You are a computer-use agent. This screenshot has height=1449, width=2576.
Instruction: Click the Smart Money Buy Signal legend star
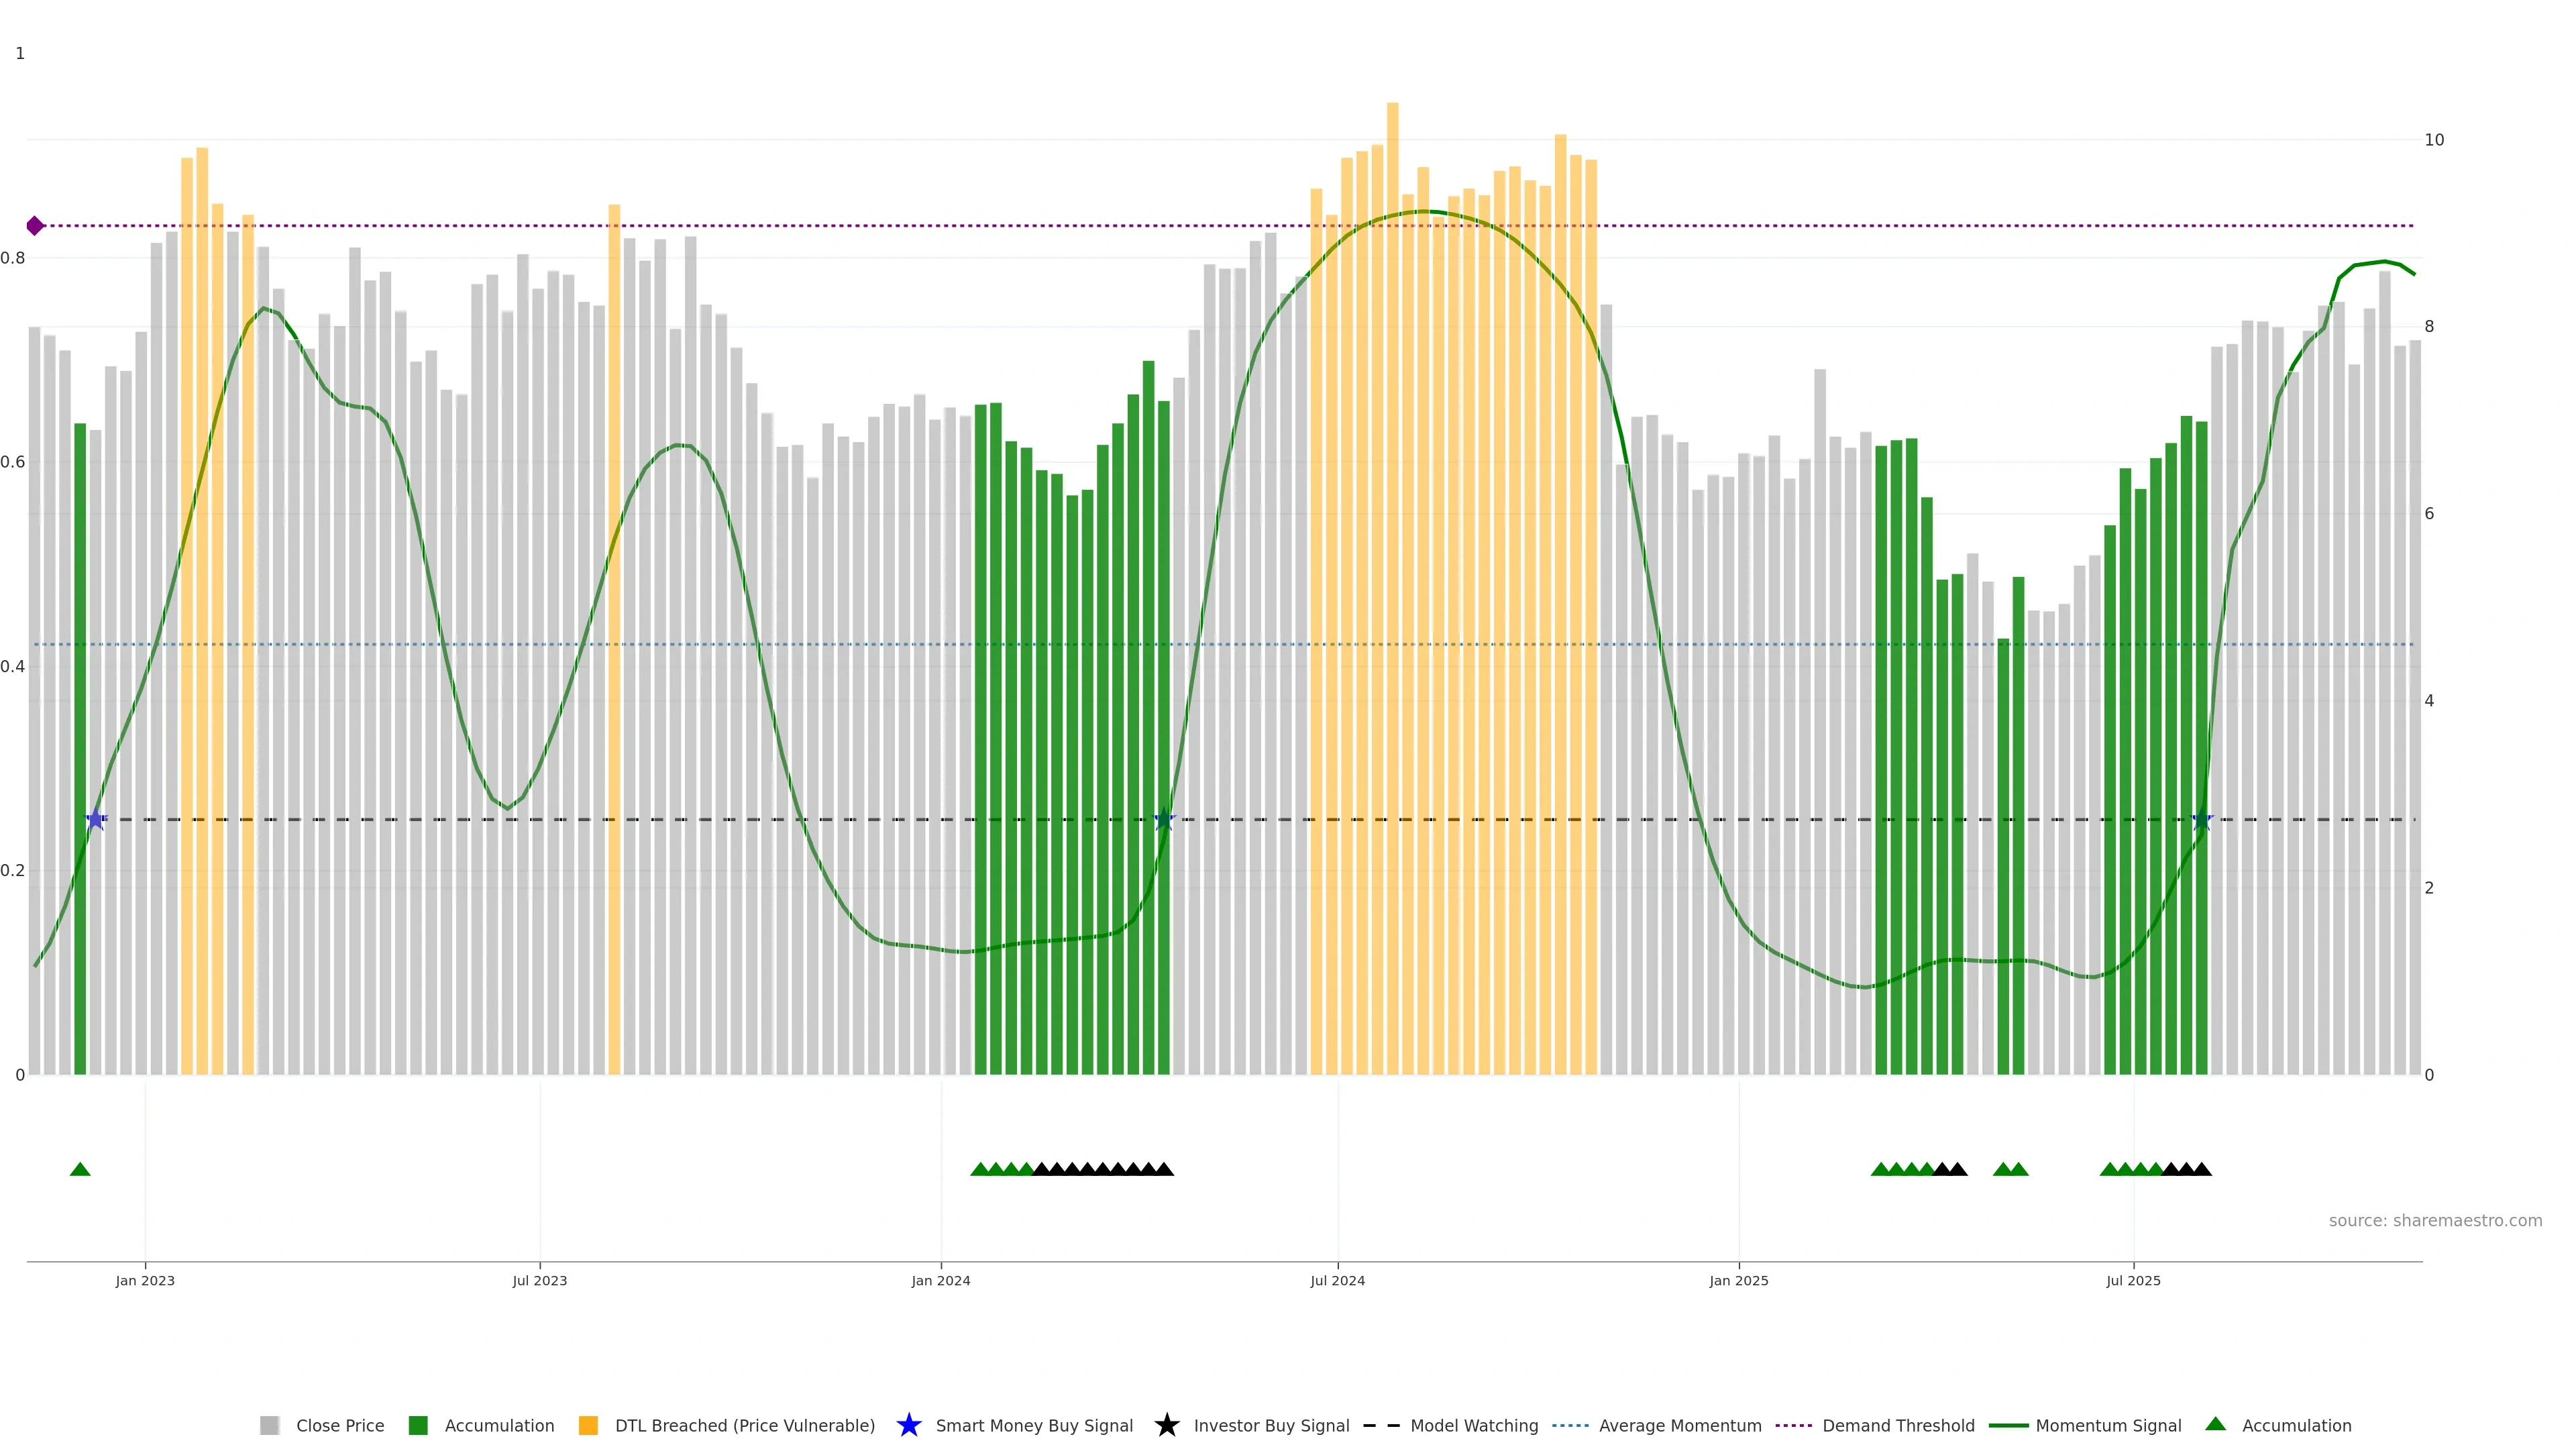[908, 1425]
